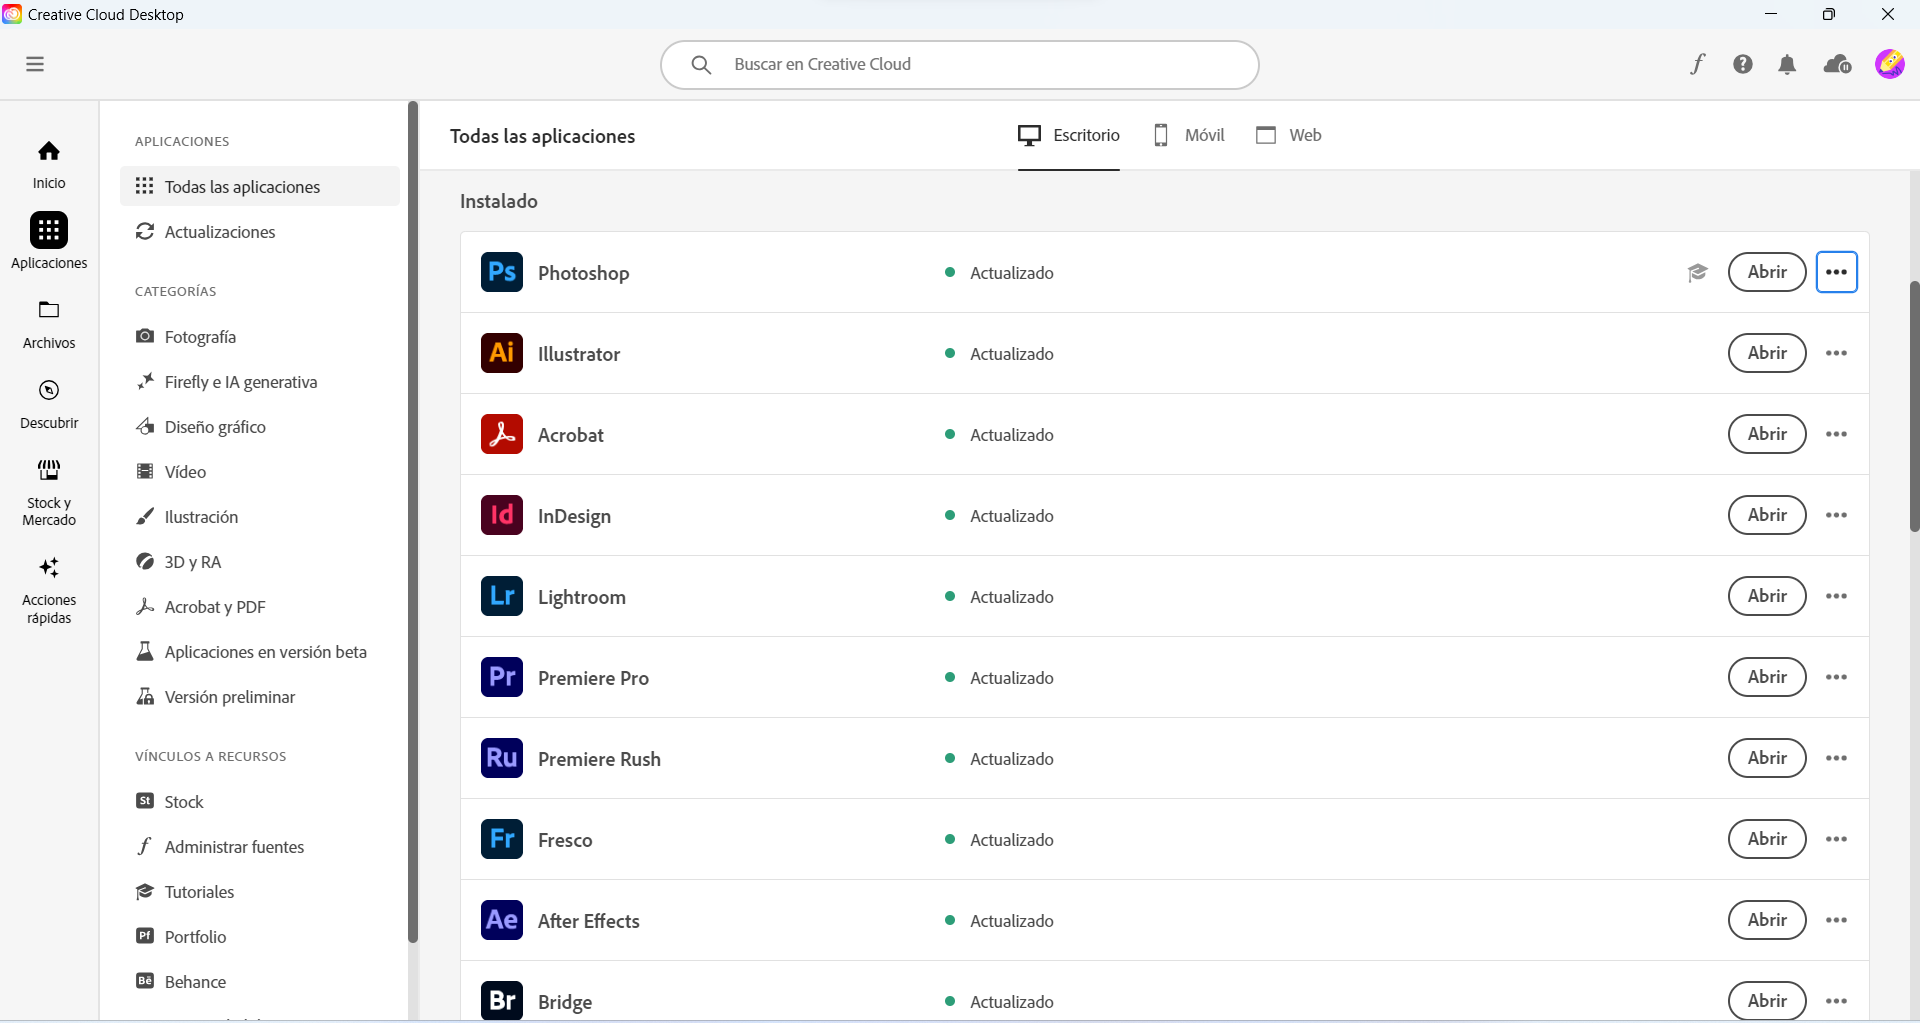Open the Illustrator more options menu
The image size is (1920, 1023).
point(1838,353)
